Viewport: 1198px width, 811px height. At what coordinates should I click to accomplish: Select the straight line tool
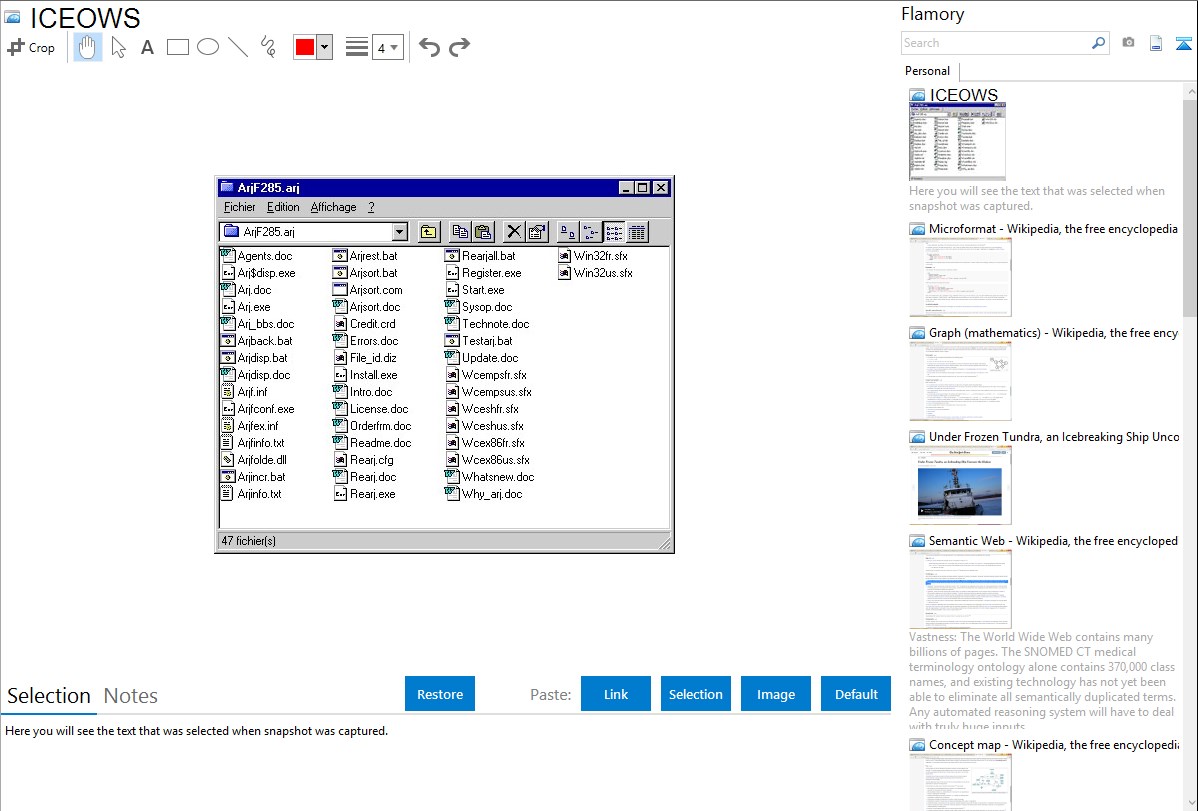tap(238, 47)
